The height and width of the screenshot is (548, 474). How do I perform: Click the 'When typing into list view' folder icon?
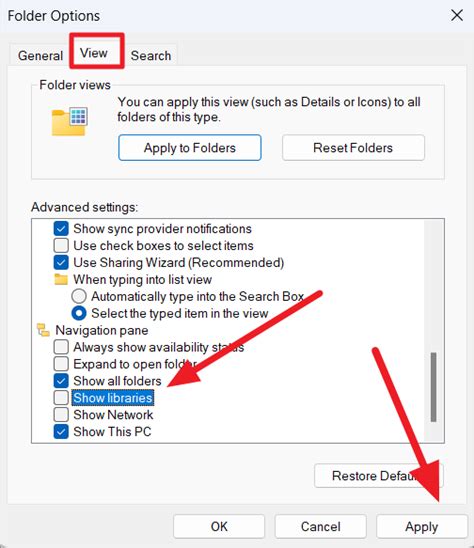click(61, 280)
